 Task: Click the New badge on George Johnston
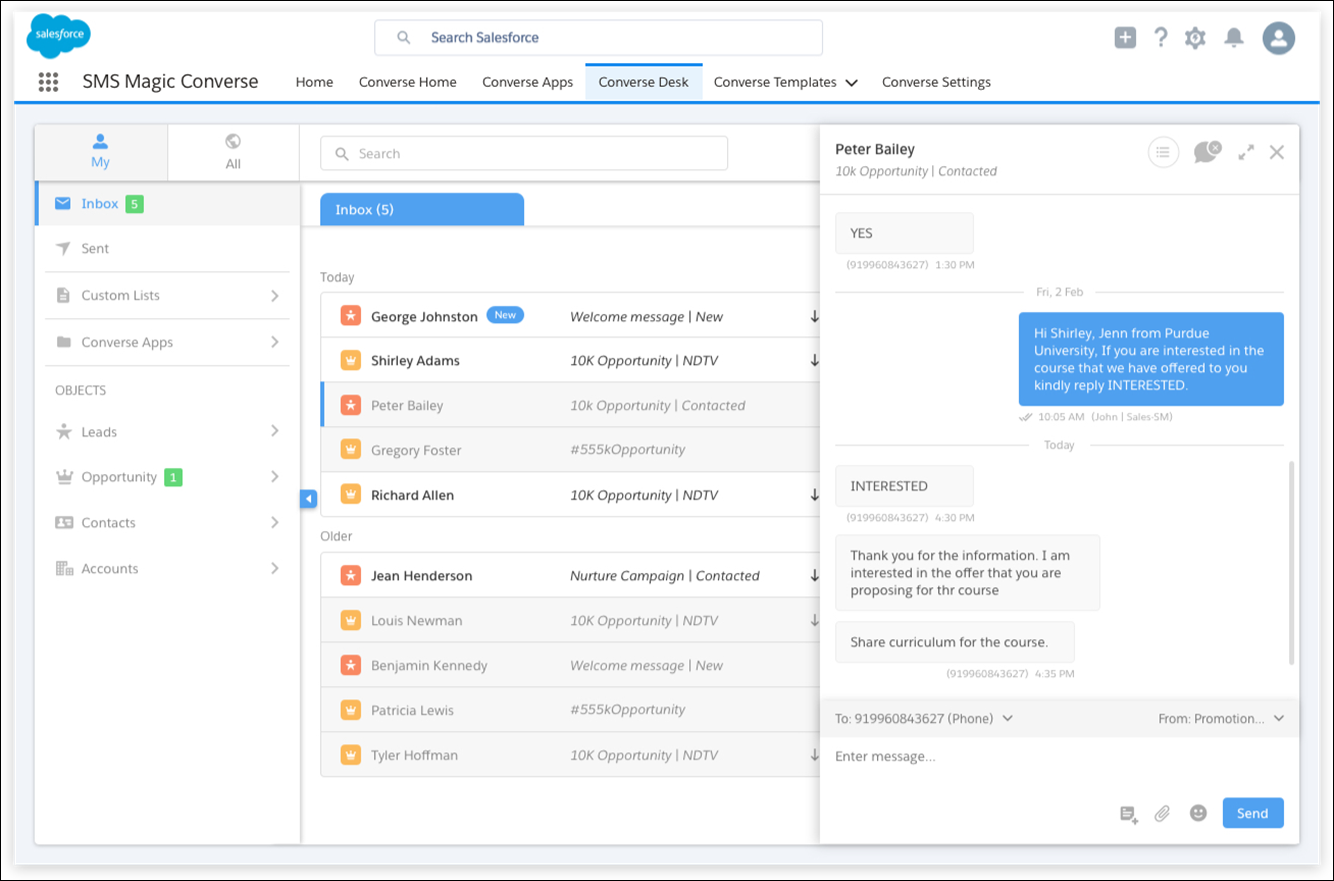(505, 315)
